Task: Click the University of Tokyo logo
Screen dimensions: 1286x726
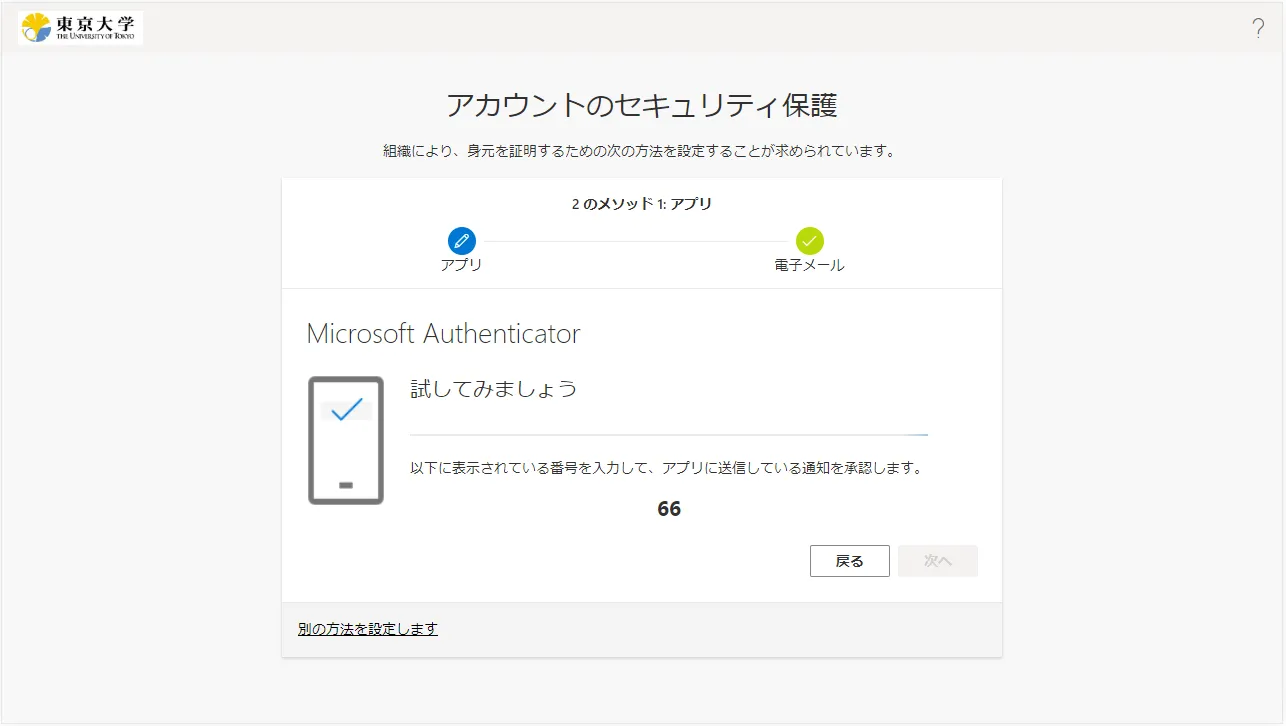Action: 81,28
